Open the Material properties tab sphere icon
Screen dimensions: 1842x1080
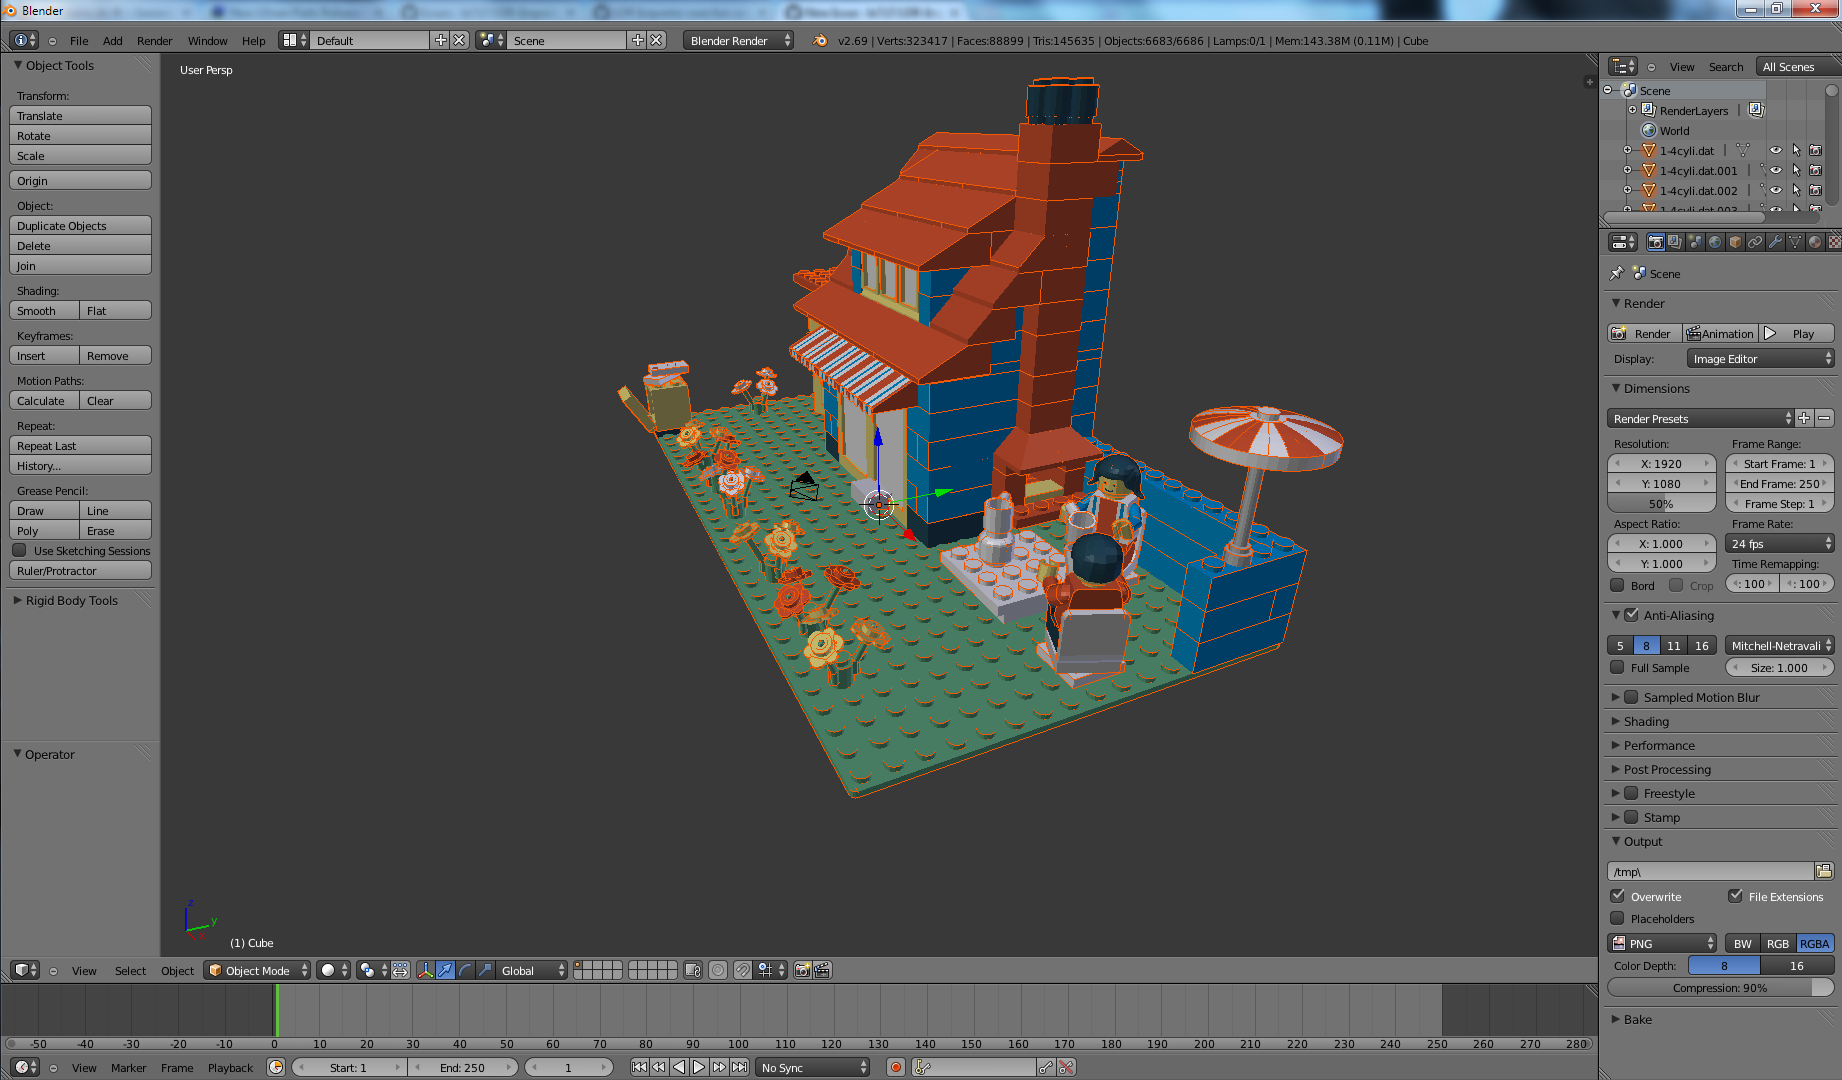pos(1815,242)
